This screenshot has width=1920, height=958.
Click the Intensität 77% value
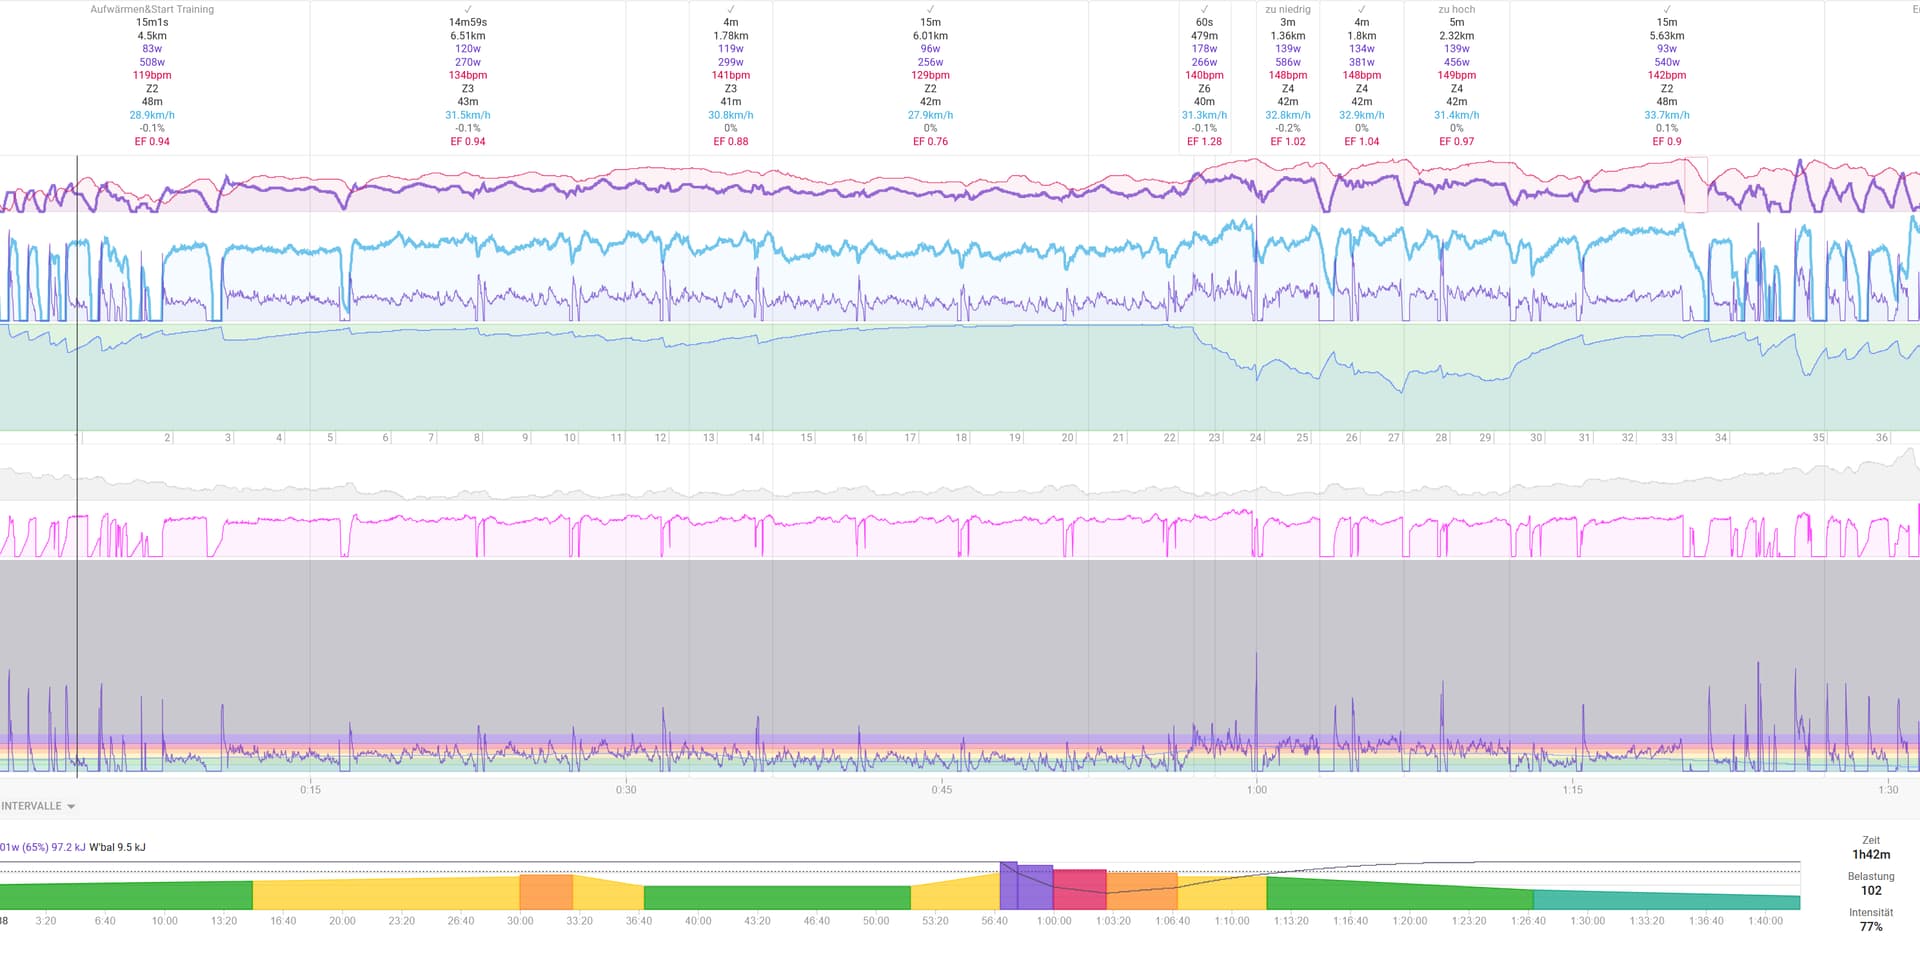coord(1871,927)
